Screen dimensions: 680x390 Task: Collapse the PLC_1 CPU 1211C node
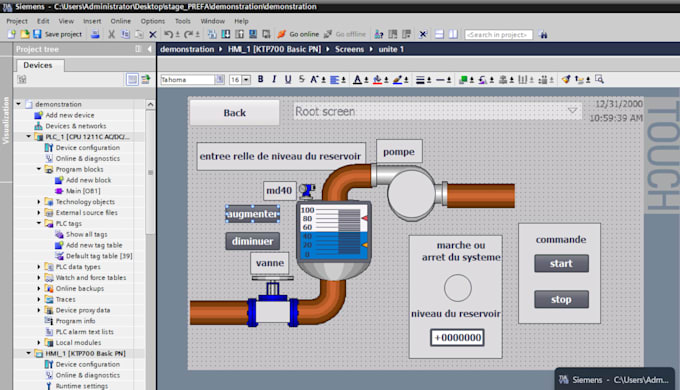point(29,137)
